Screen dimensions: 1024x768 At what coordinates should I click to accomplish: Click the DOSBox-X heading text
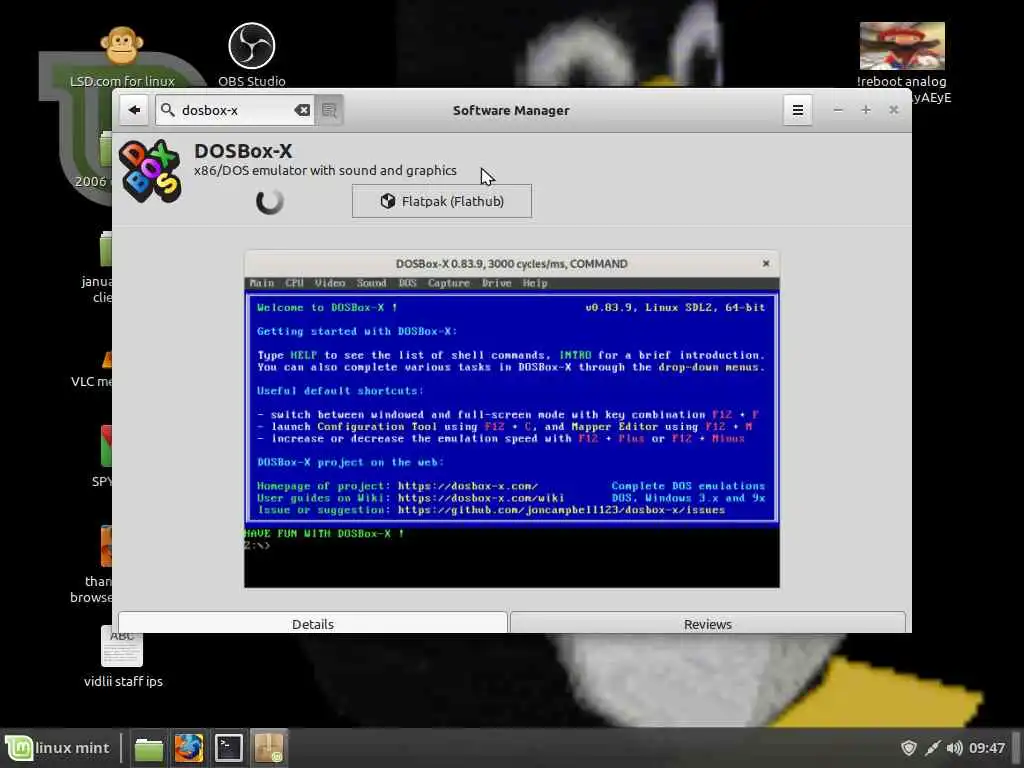(x=243, y=151)
